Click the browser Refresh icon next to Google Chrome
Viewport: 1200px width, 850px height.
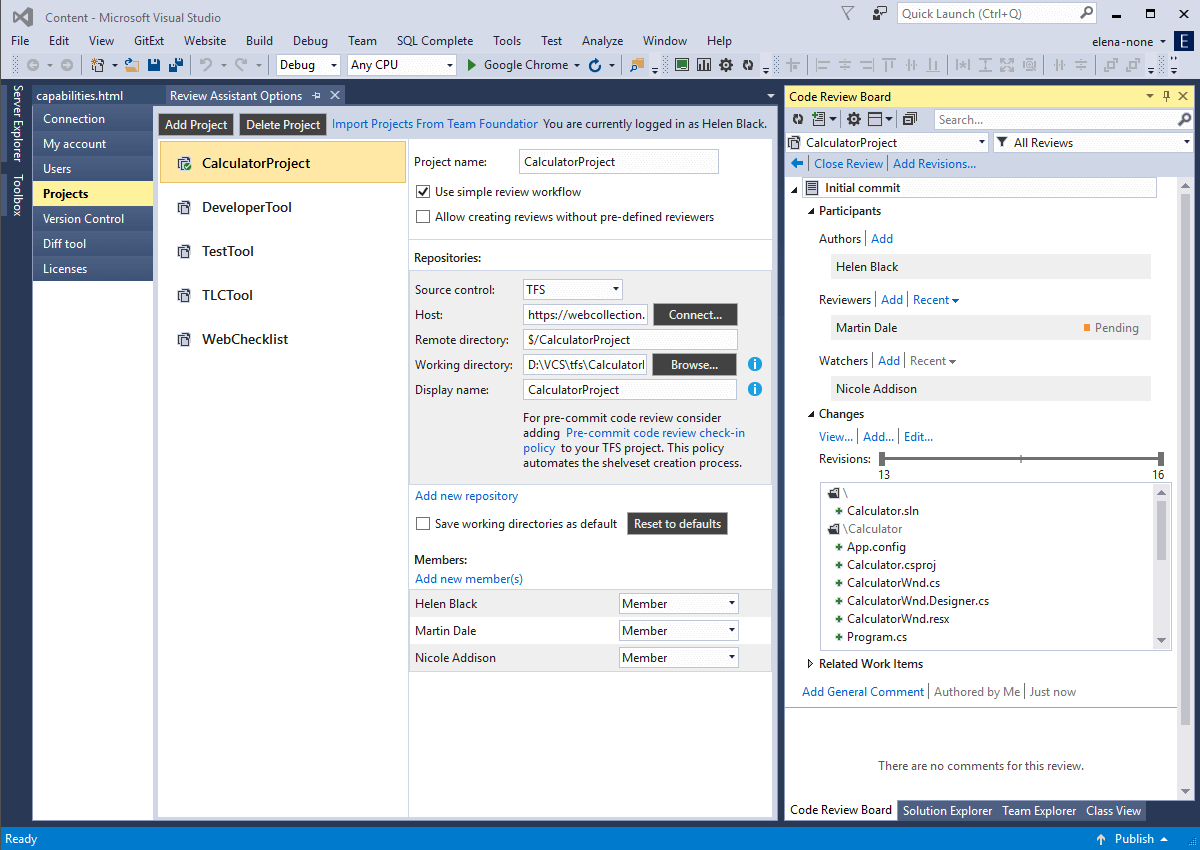(x=595, y=65)
